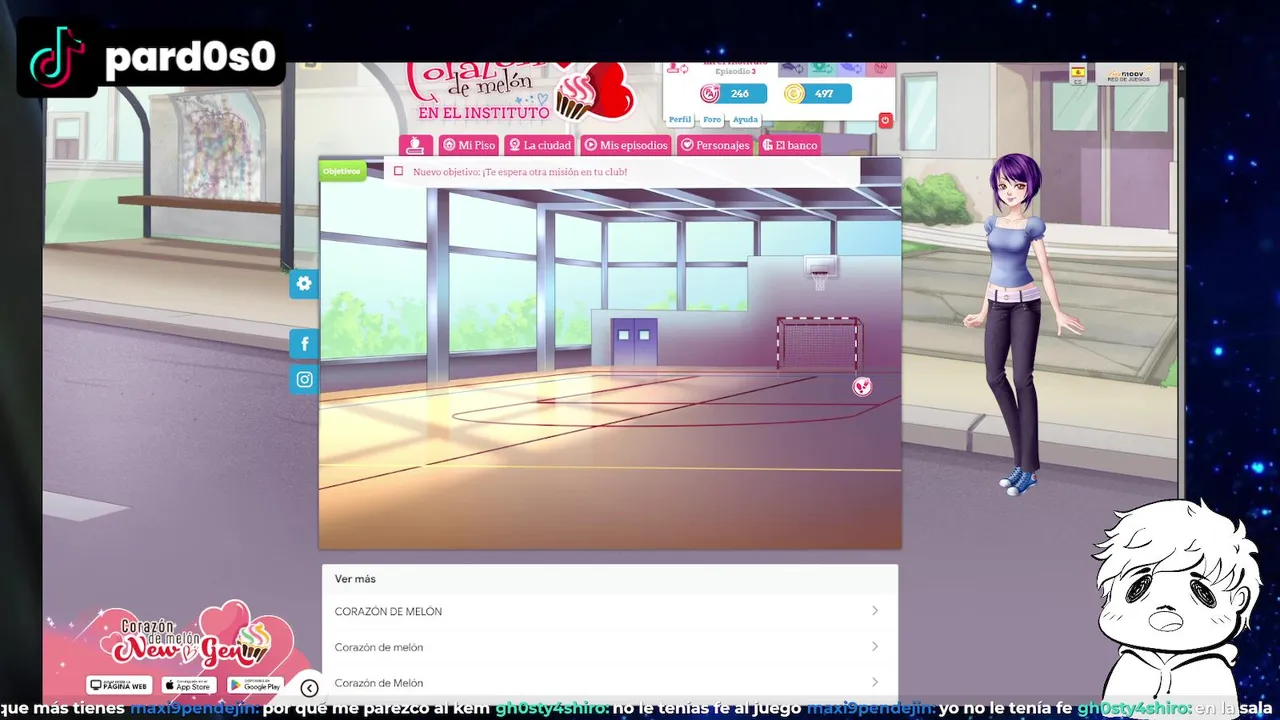The width and height of the screenshot is (1280, 720).
Task: Click the action points icon beside 246
Action: [x=710, y=93]
